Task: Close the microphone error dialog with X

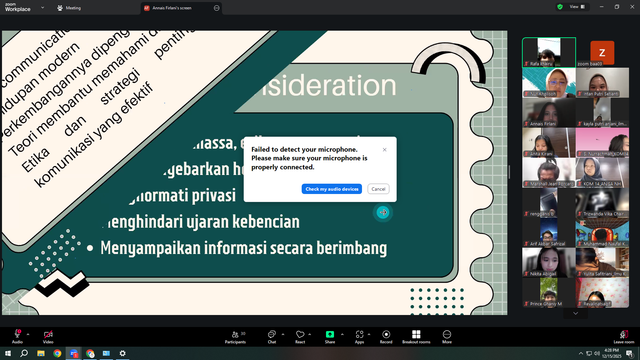Action: coord(384,150)
